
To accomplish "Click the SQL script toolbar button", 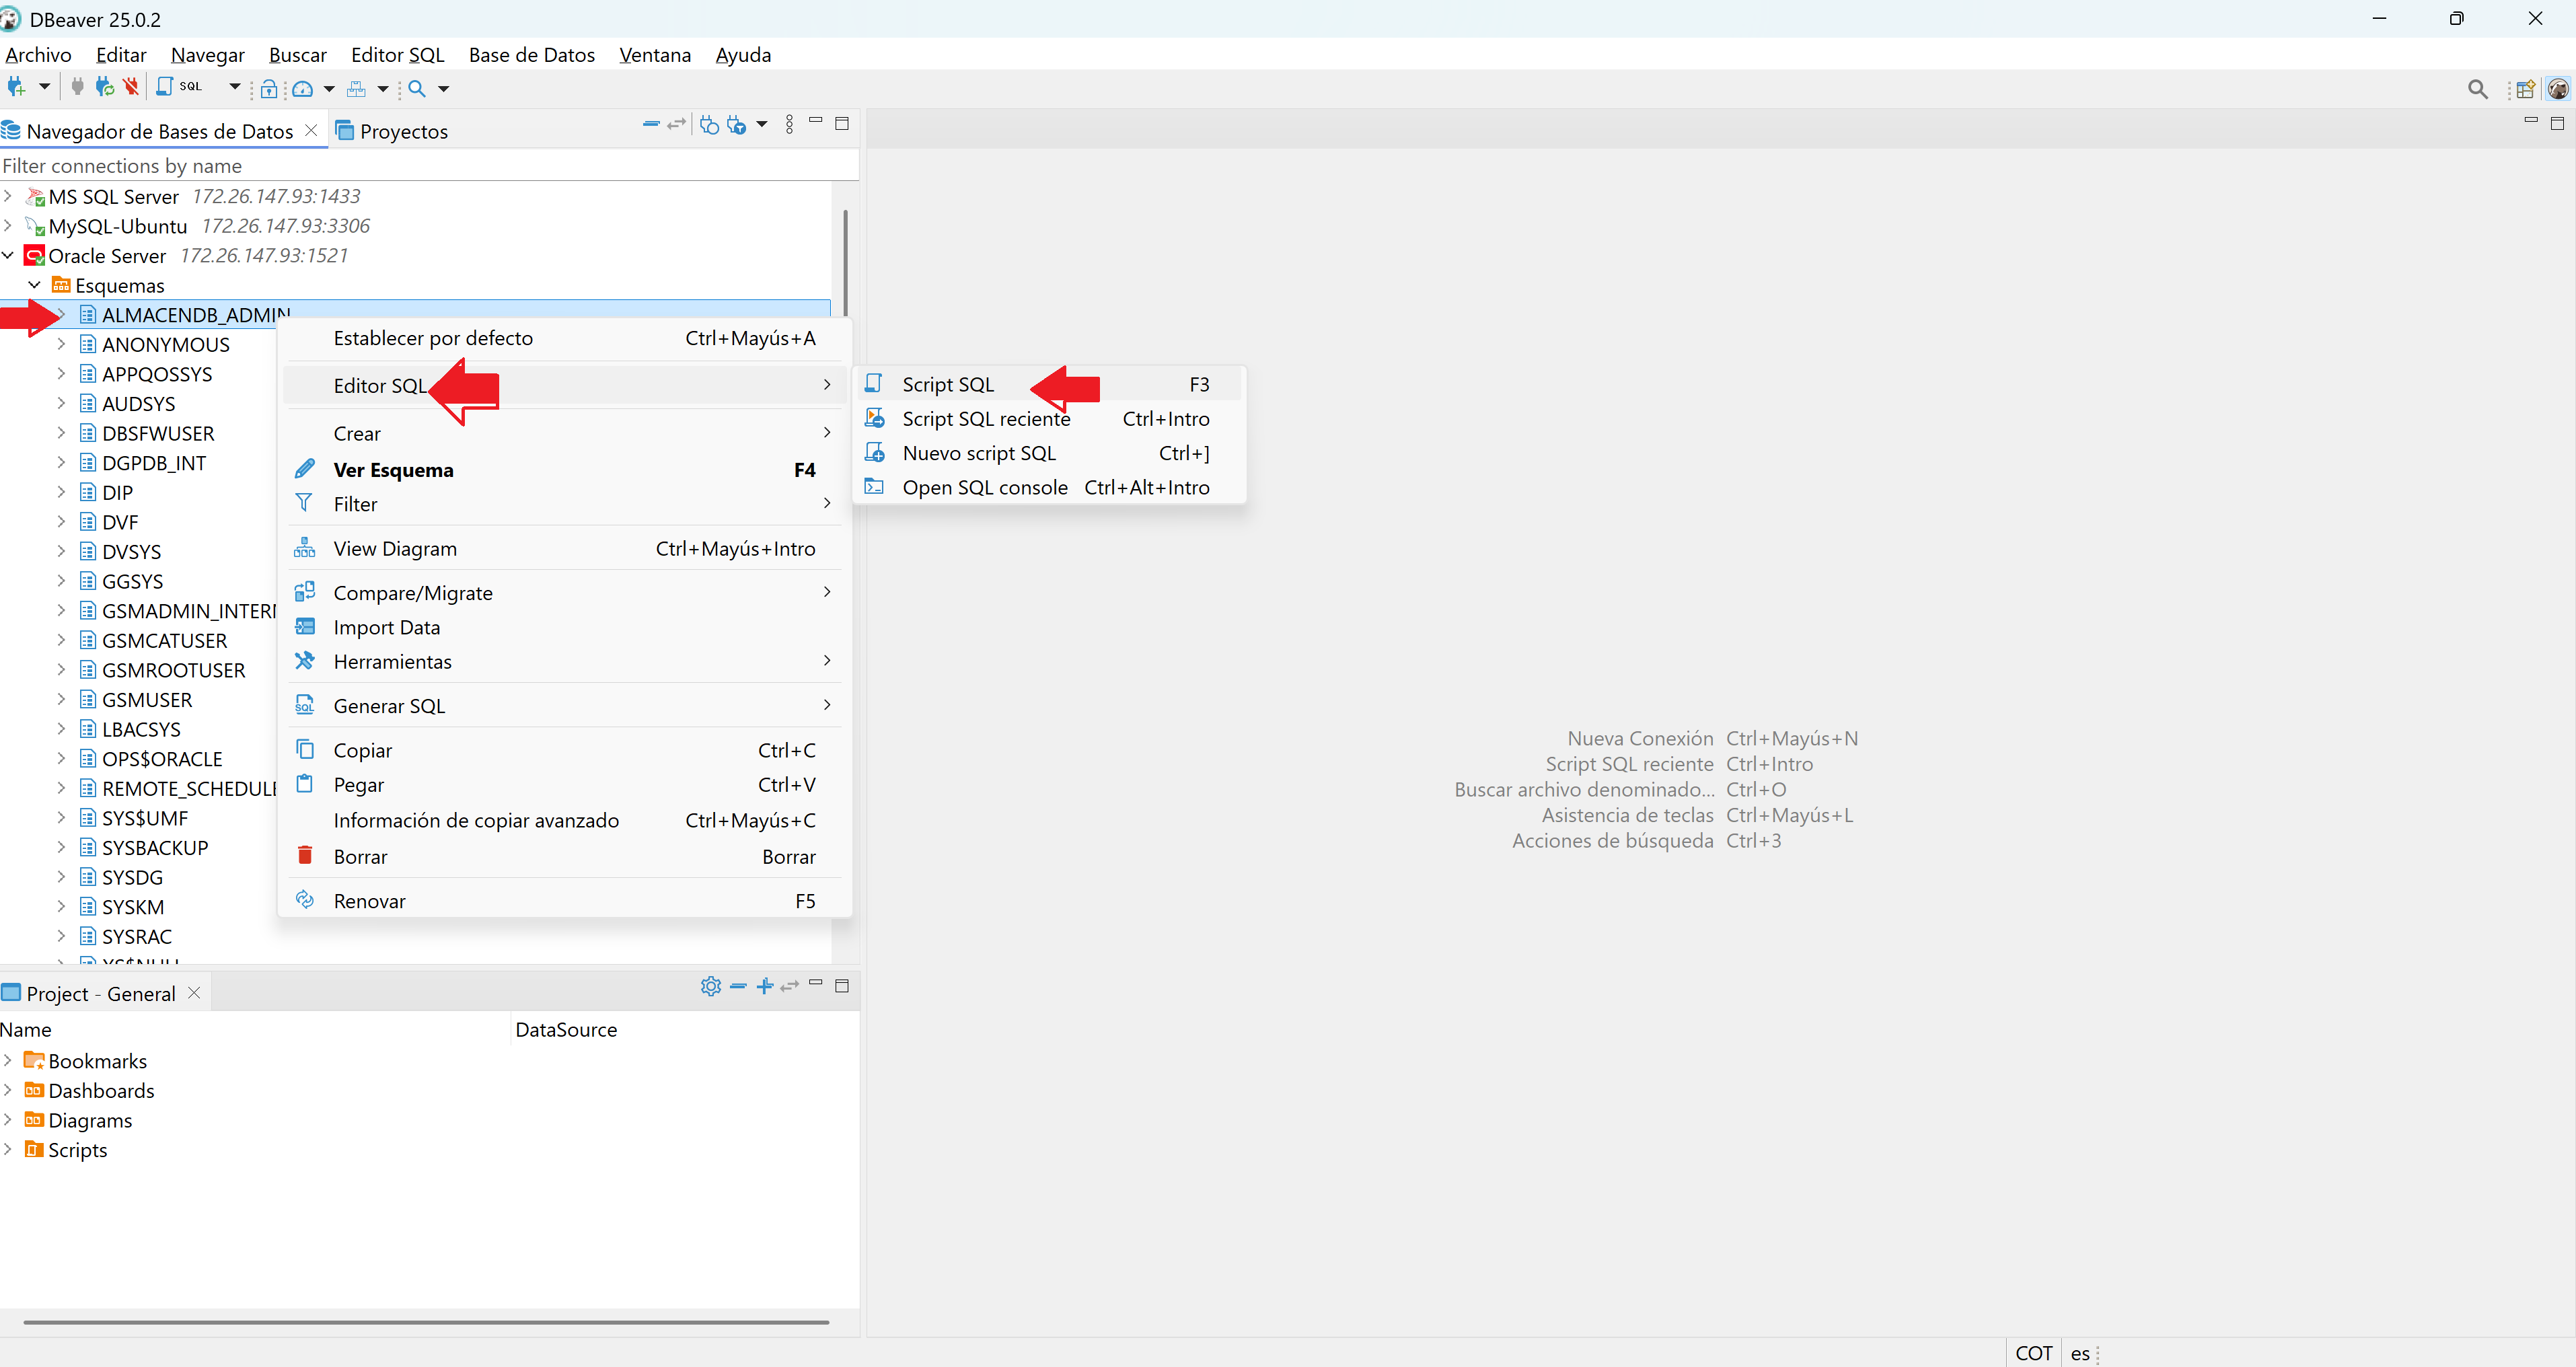I will point(181,88).
